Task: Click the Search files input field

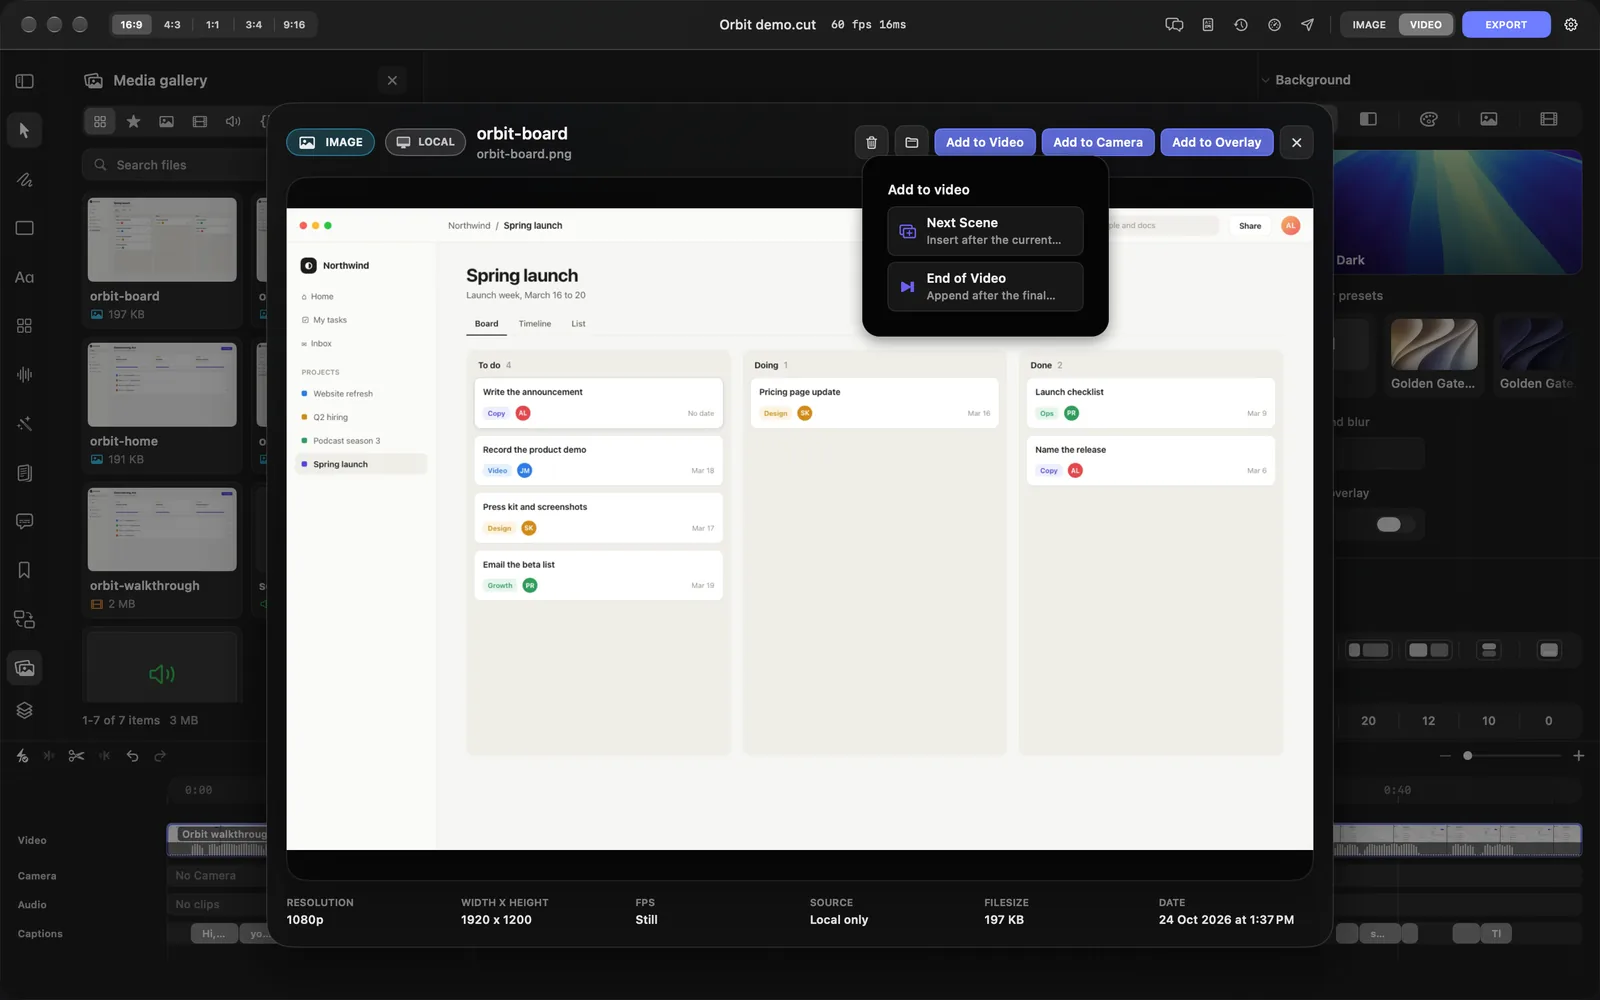Action: [x=175, y=165]
